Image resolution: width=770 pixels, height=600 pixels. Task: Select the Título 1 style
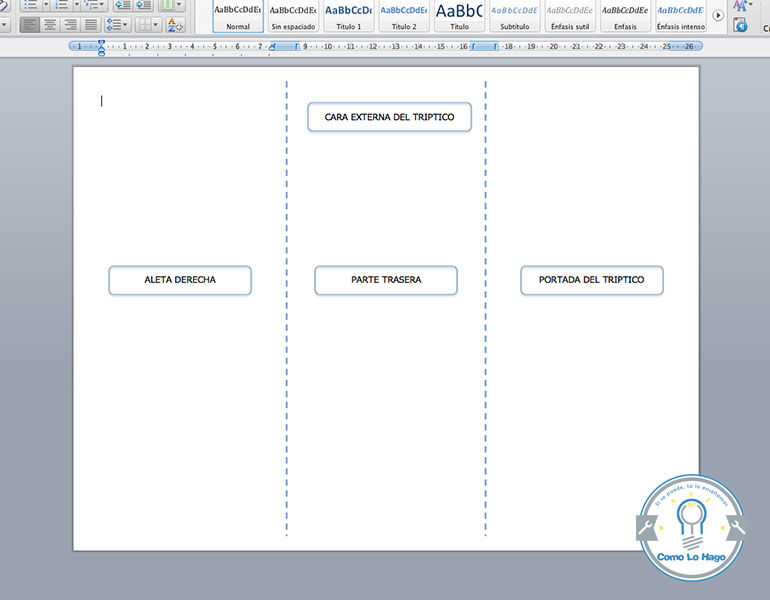(348, 16)
